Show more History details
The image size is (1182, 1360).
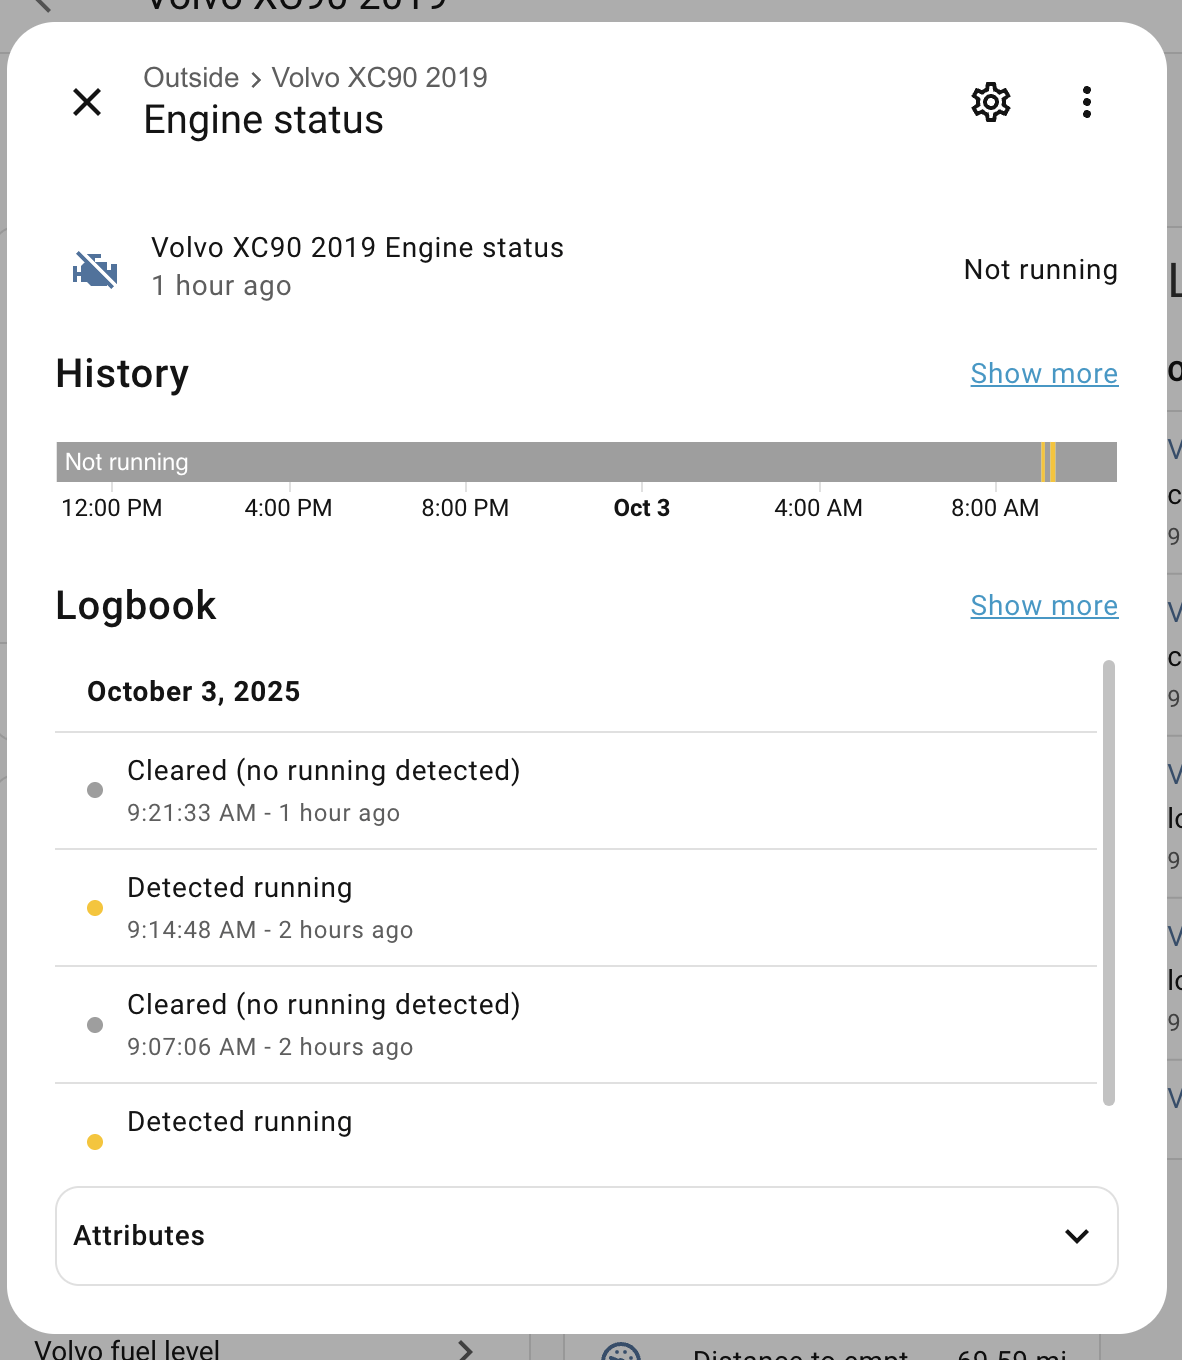[1044, 374]
